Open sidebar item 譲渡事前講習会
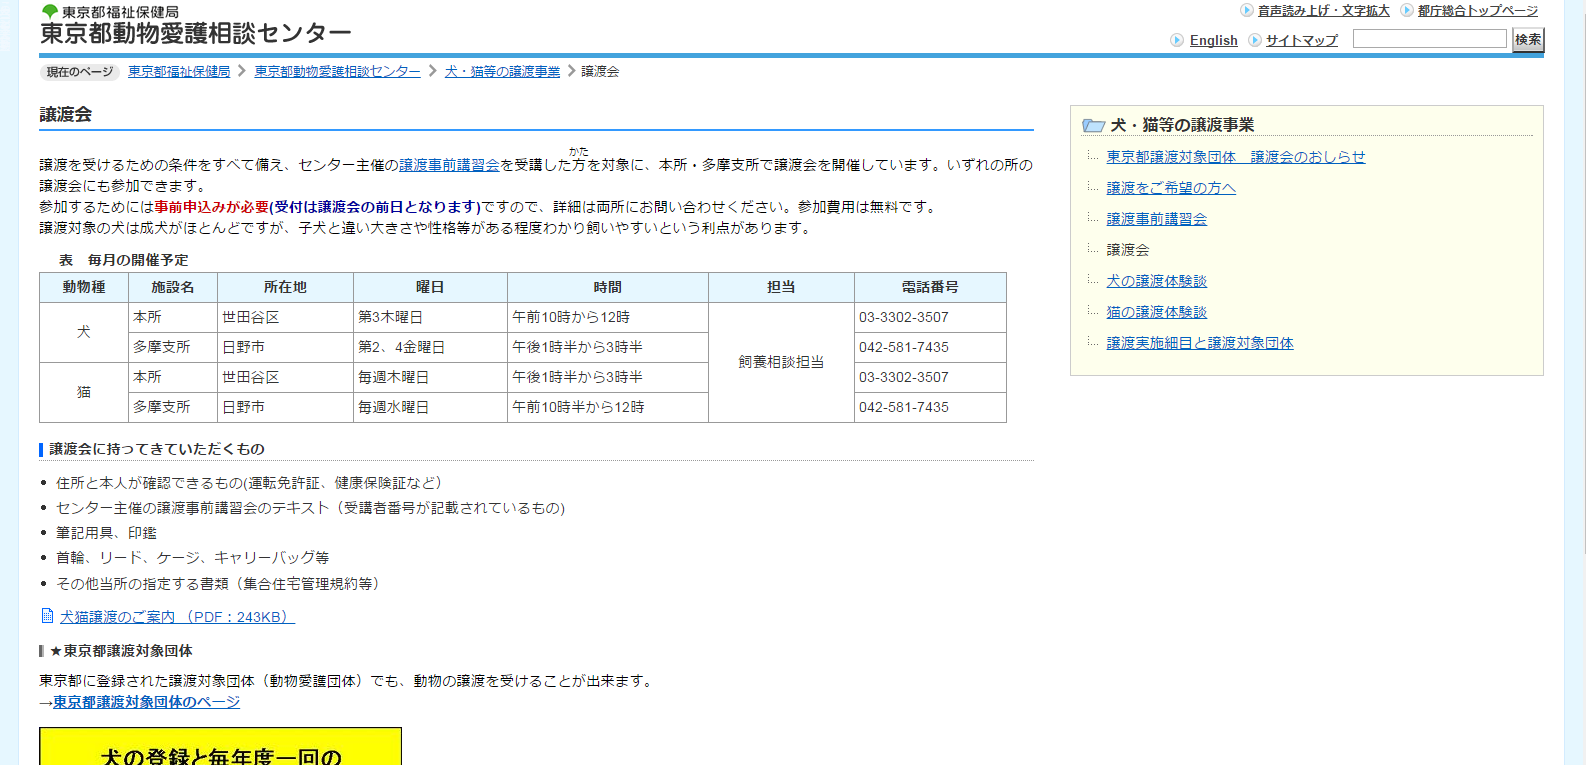 click(x=1156, y=219)
